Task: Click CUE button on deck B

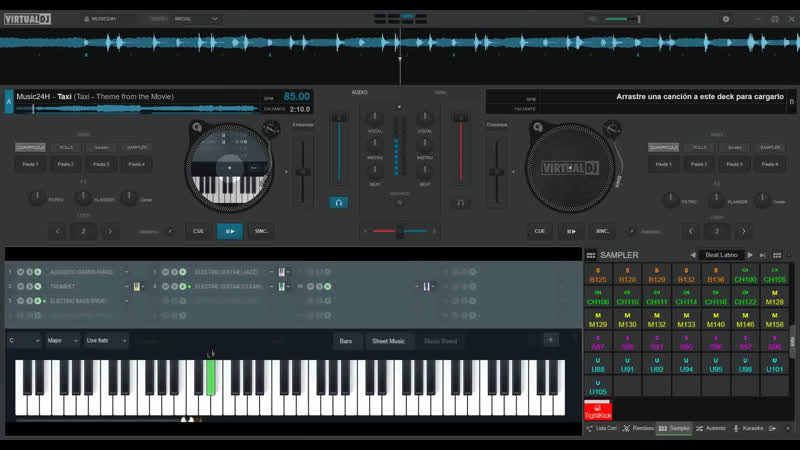Action: (x=539, y=231)
